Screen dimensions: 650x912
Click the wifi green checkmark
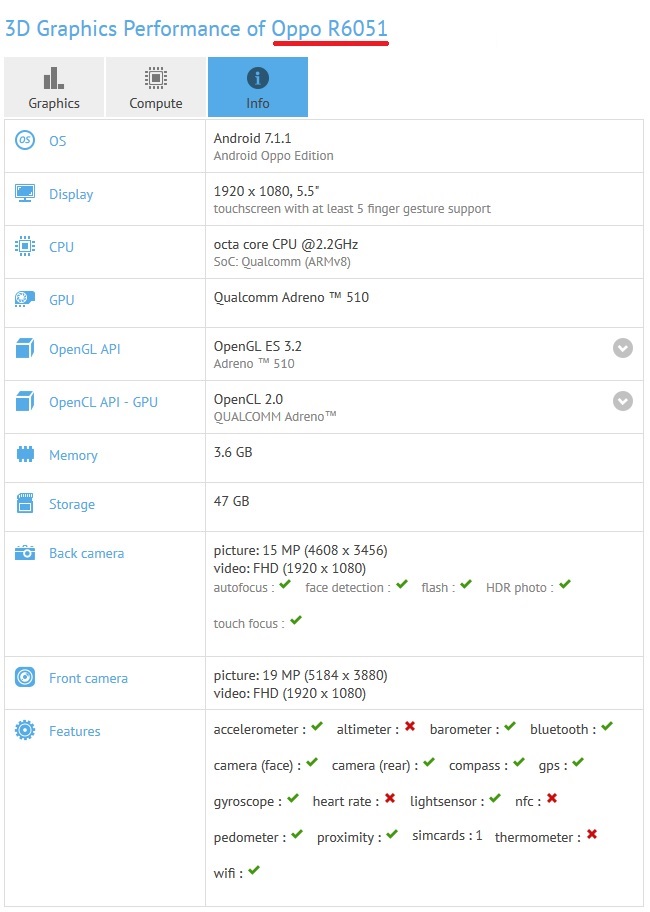pos(254,871)
